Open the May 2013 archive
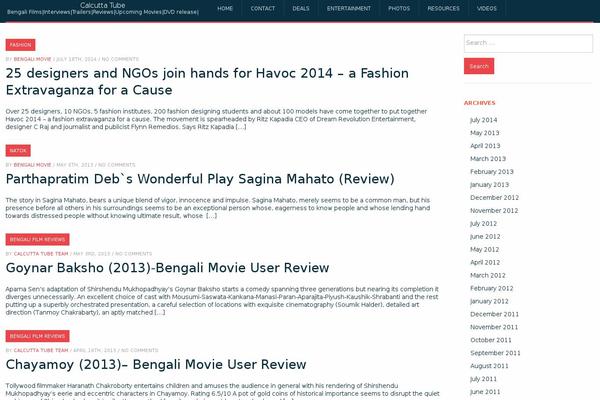 tap(484, 133)
